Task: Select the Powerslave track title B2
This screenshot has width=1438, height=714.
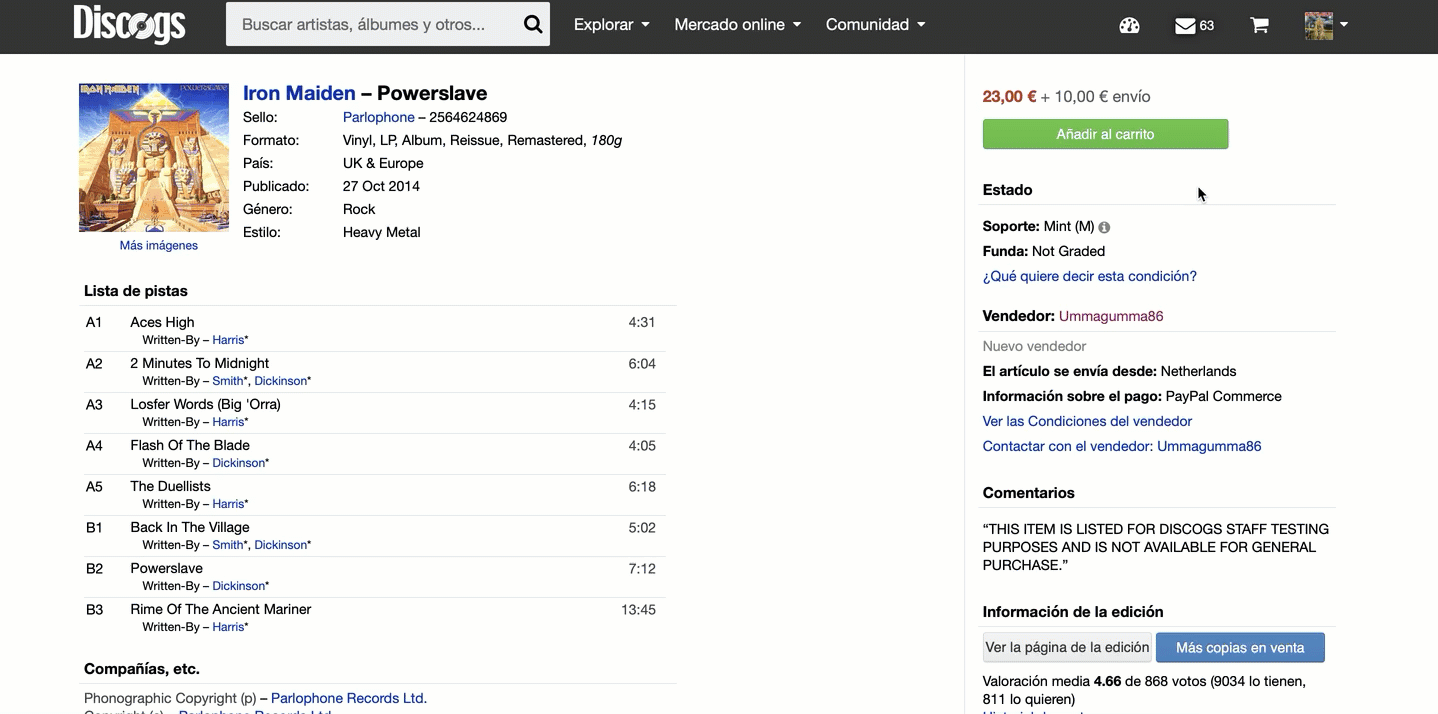Action: [166, 568]
